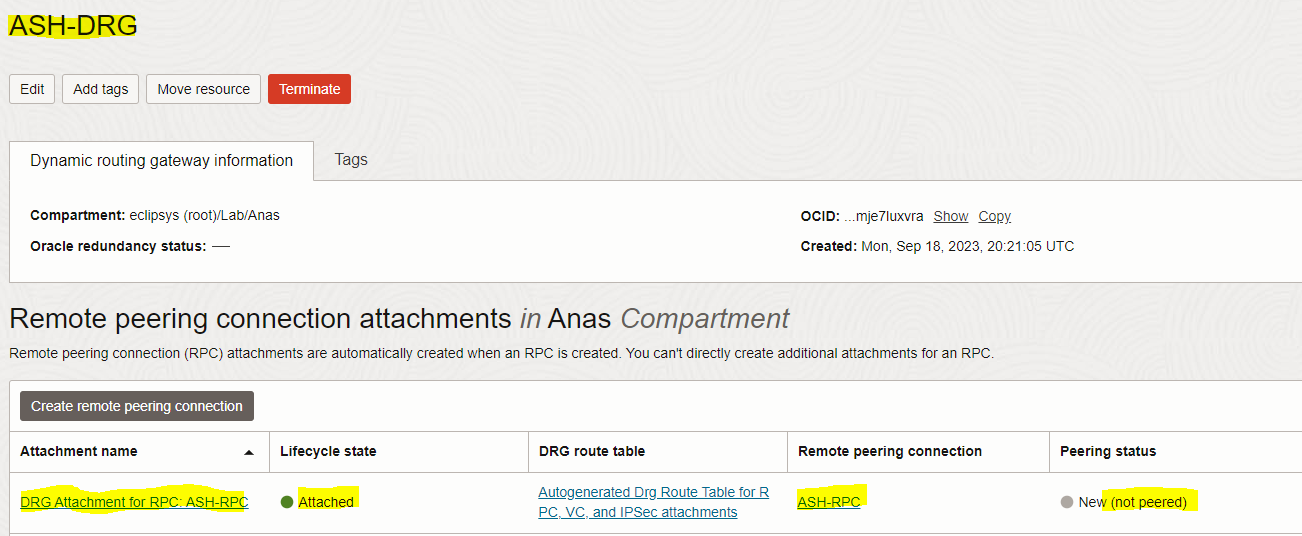Select Dynamic routing gateway information tab

point(161,160)
